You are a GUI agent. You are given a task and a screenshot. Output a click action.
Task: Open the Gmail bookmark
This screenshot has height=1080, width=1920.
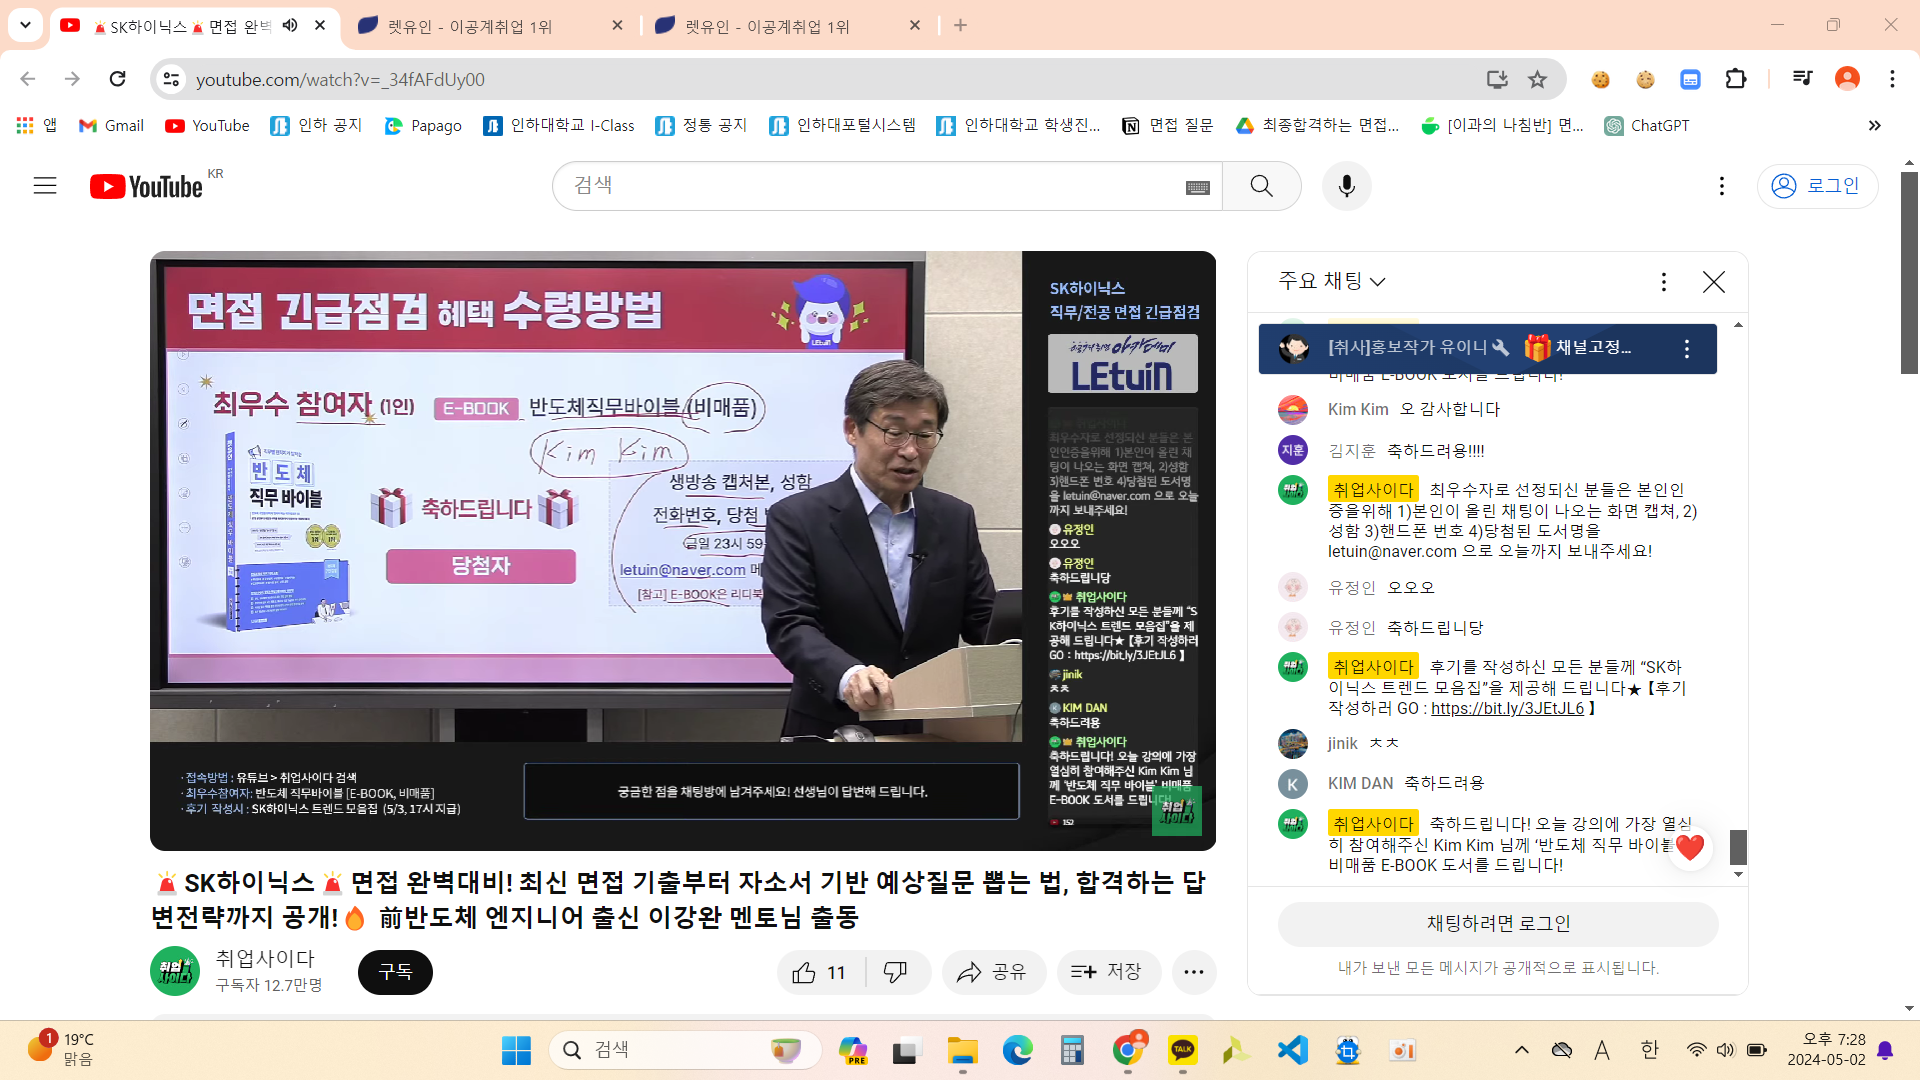pos(111,126)
